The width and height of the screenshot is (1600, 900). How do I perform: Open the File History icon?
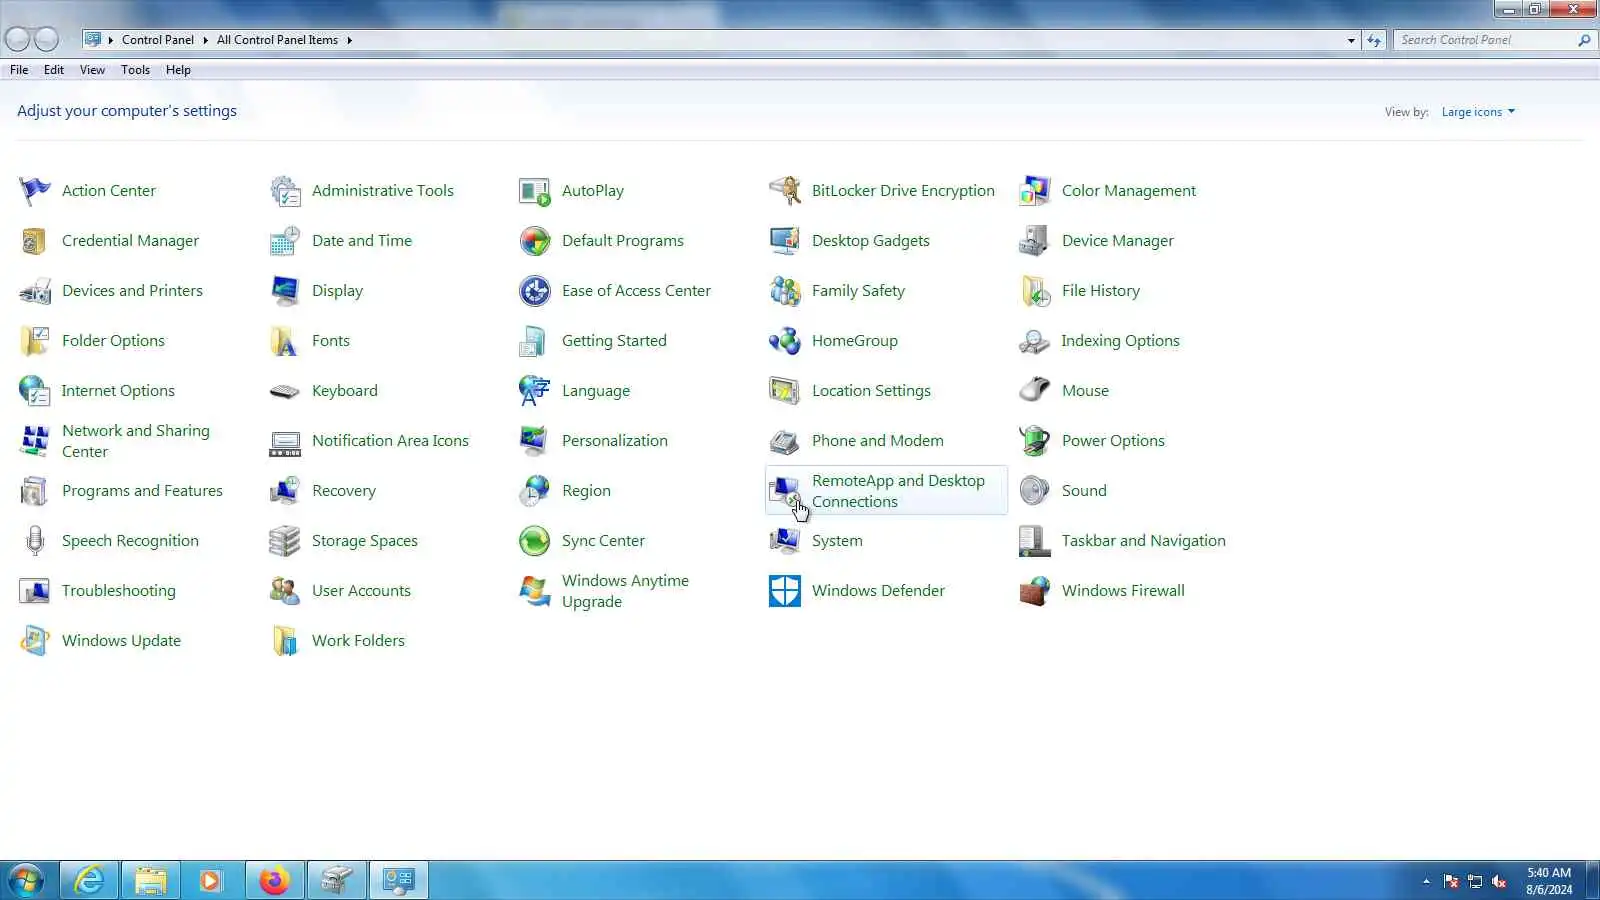pos(1035,290)
